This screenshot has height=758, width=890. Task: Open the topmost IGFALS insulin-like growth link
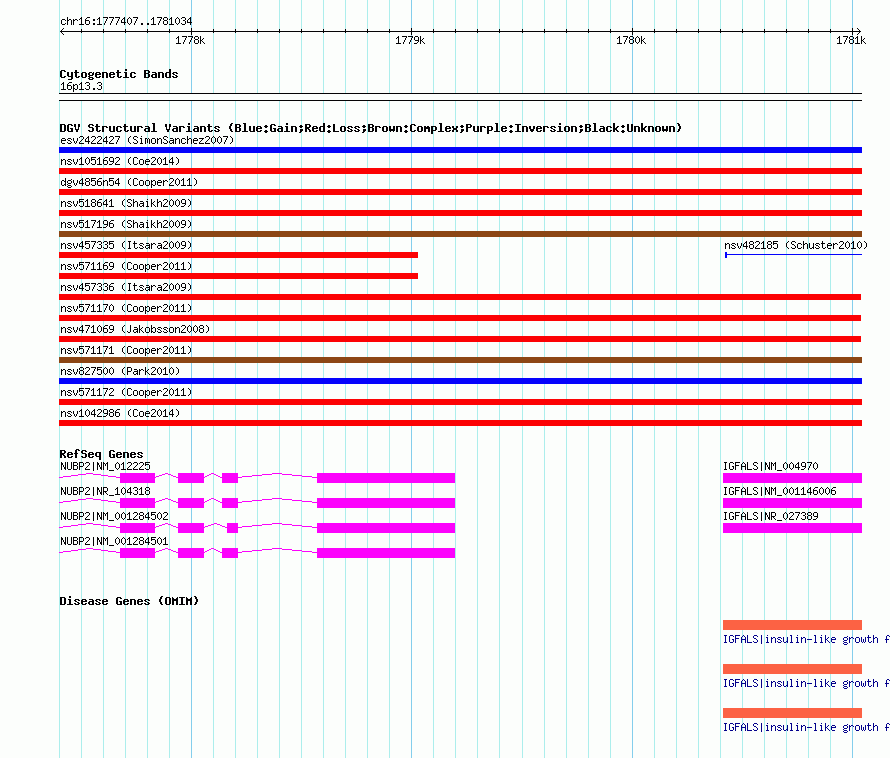point(806,639)
